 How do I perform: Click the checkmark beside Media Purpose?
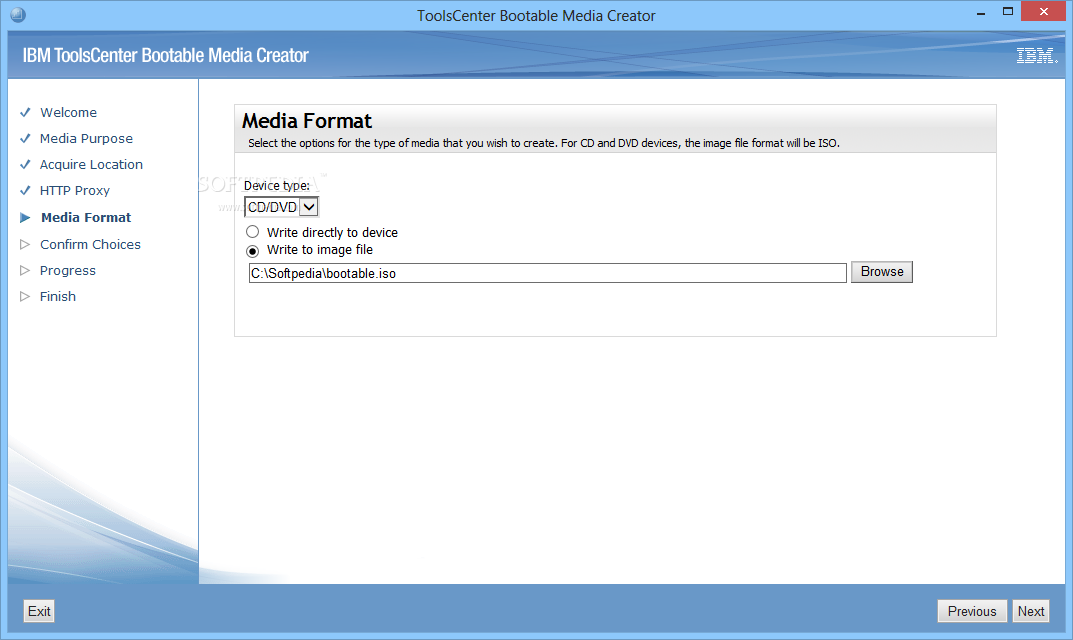point(25,138)
